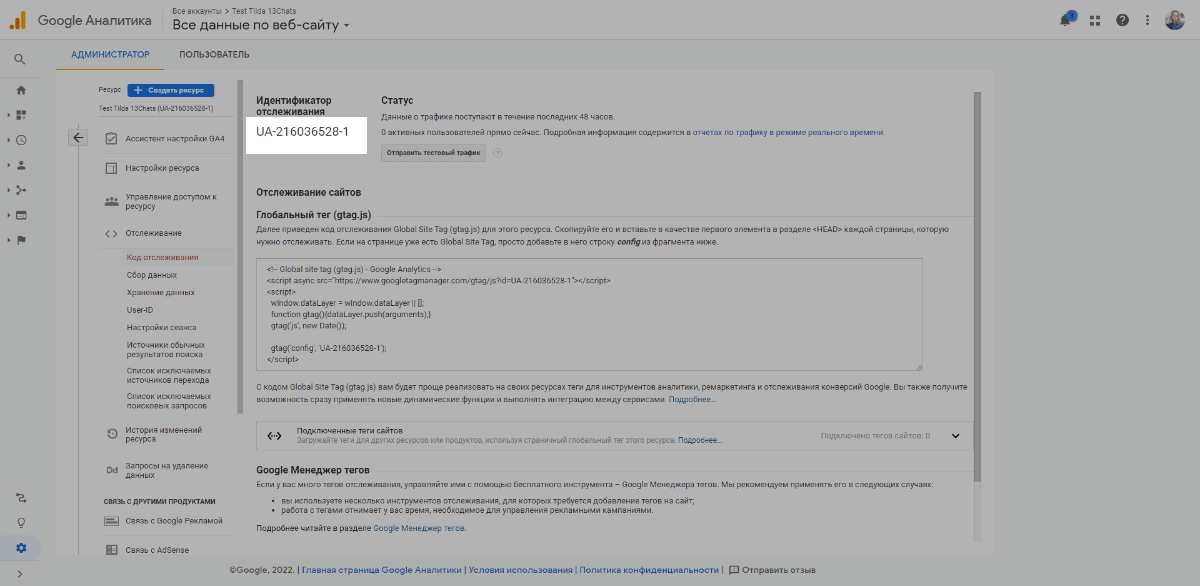Open the user account avatar
The width and height of the screenshot is (1200, 586).
click(x=1175, y=20)
